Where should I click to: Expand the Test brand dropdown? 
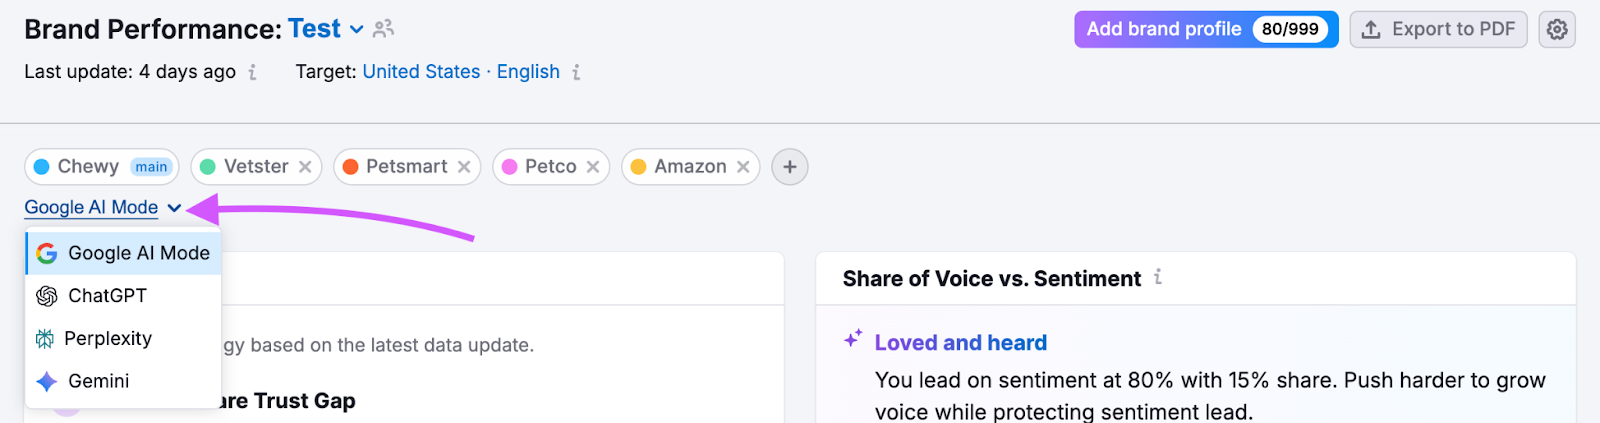(x=356, y=30)
